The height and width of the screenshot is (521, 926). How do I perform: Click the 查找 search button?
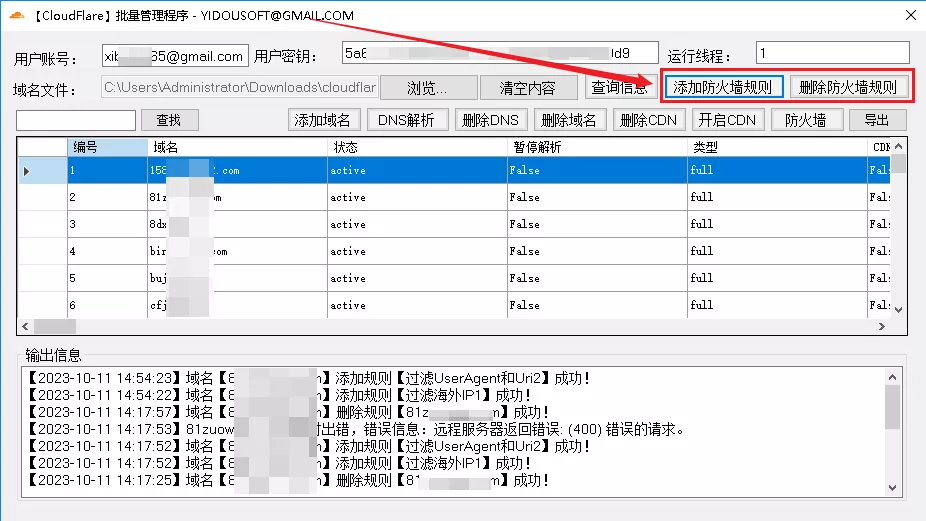pyautogui.click(x=168, y=120)
